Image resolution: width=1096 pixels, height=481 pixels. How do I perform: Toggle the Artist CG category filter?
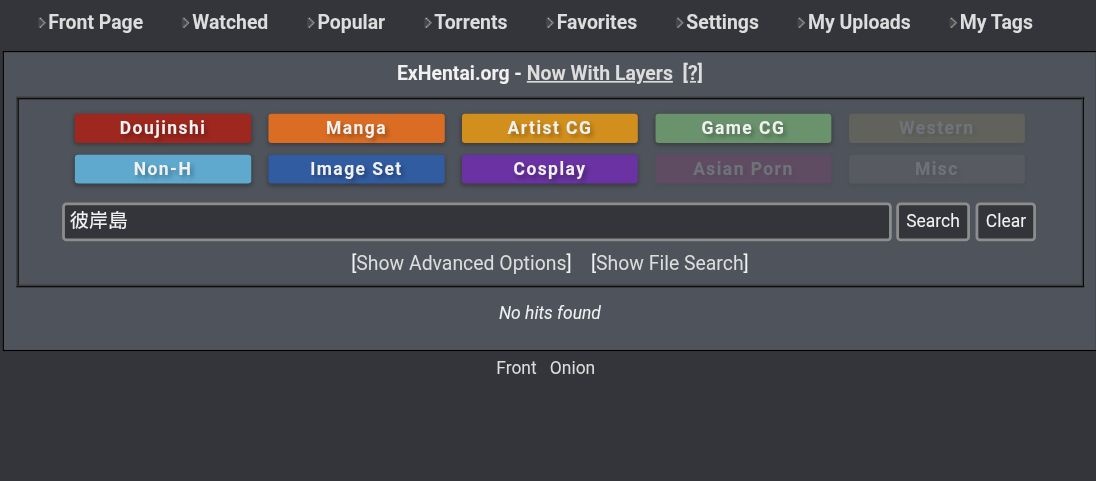549,128
